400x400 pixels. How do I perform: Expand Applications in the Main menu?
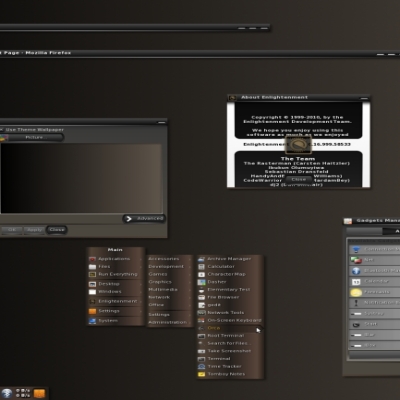point(115,259)
